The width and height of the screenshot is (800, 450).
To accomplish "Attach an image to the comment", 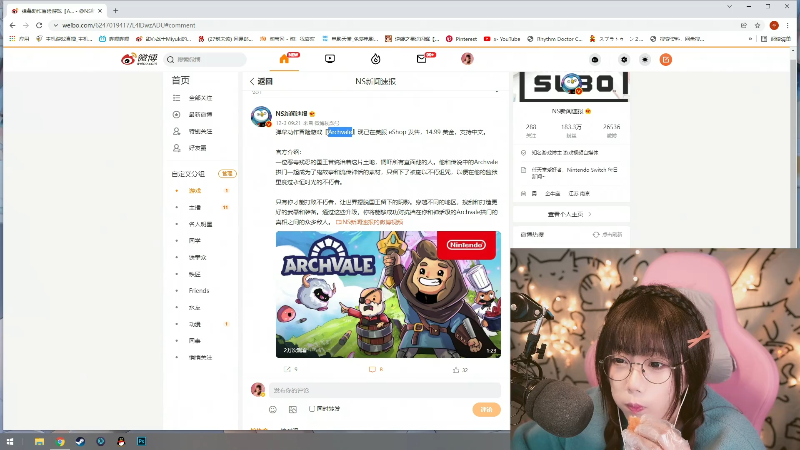I will tap(293, 409).
